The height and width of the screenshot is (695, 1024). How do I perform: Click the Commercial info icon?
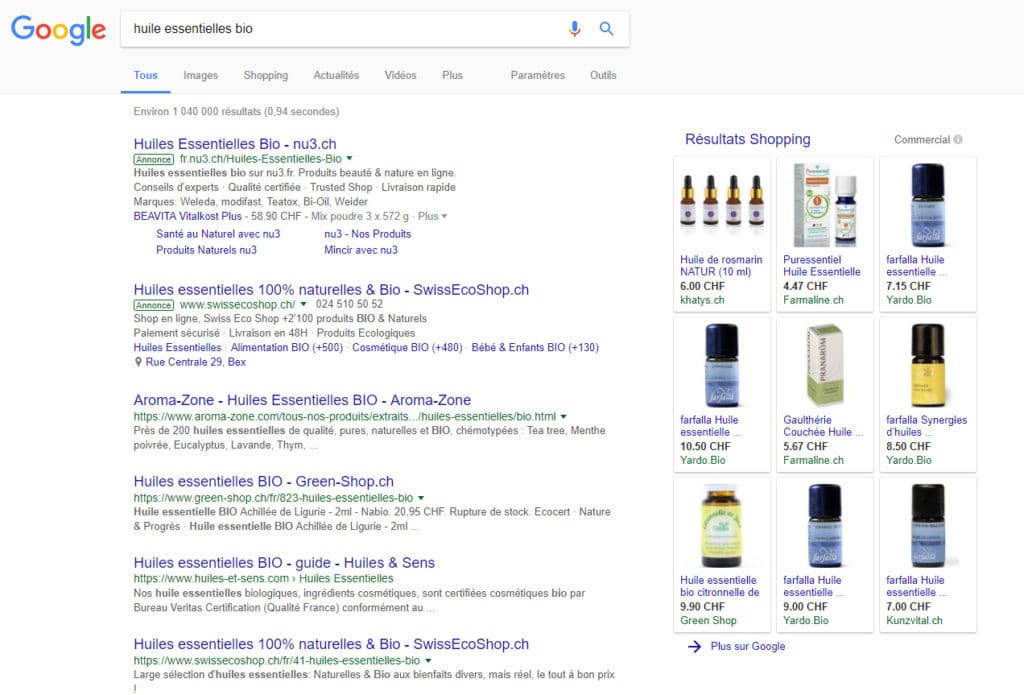click(958, 140)
